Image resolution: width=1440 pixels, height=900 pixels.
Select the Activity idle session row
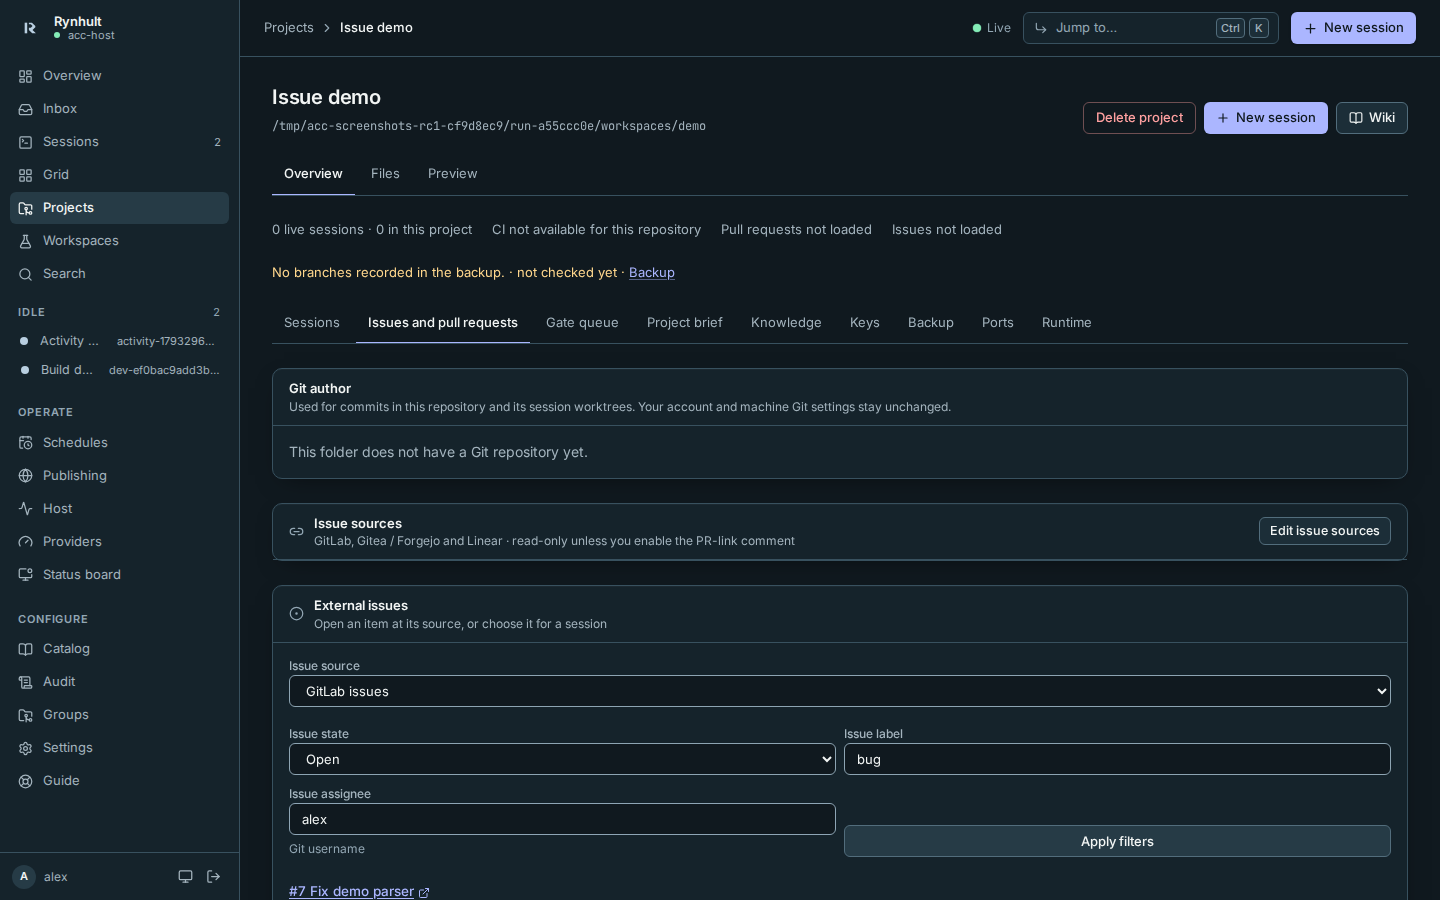119,341
